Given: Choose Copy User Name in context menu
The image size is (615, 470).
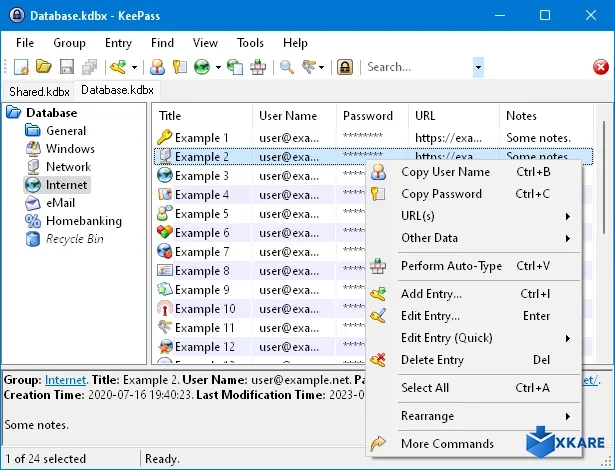Looking at the screenshot, I should 473,172.
